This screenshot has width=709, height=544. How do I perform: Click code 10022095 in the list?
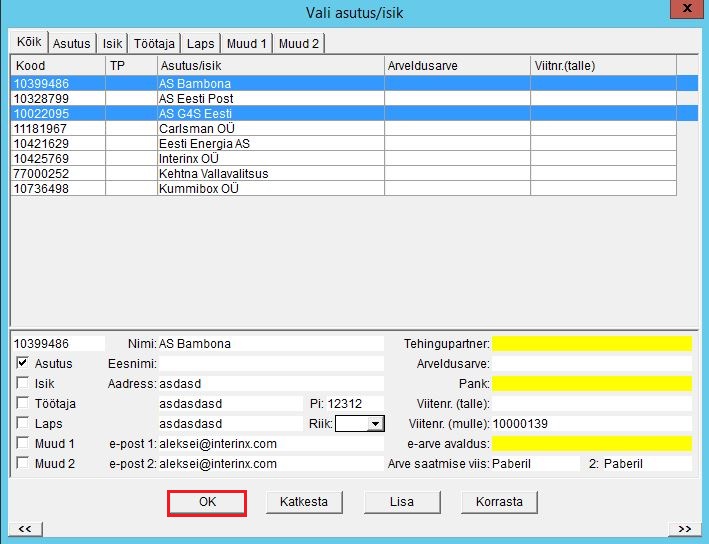pyautogui.click(x=41, y=114)
